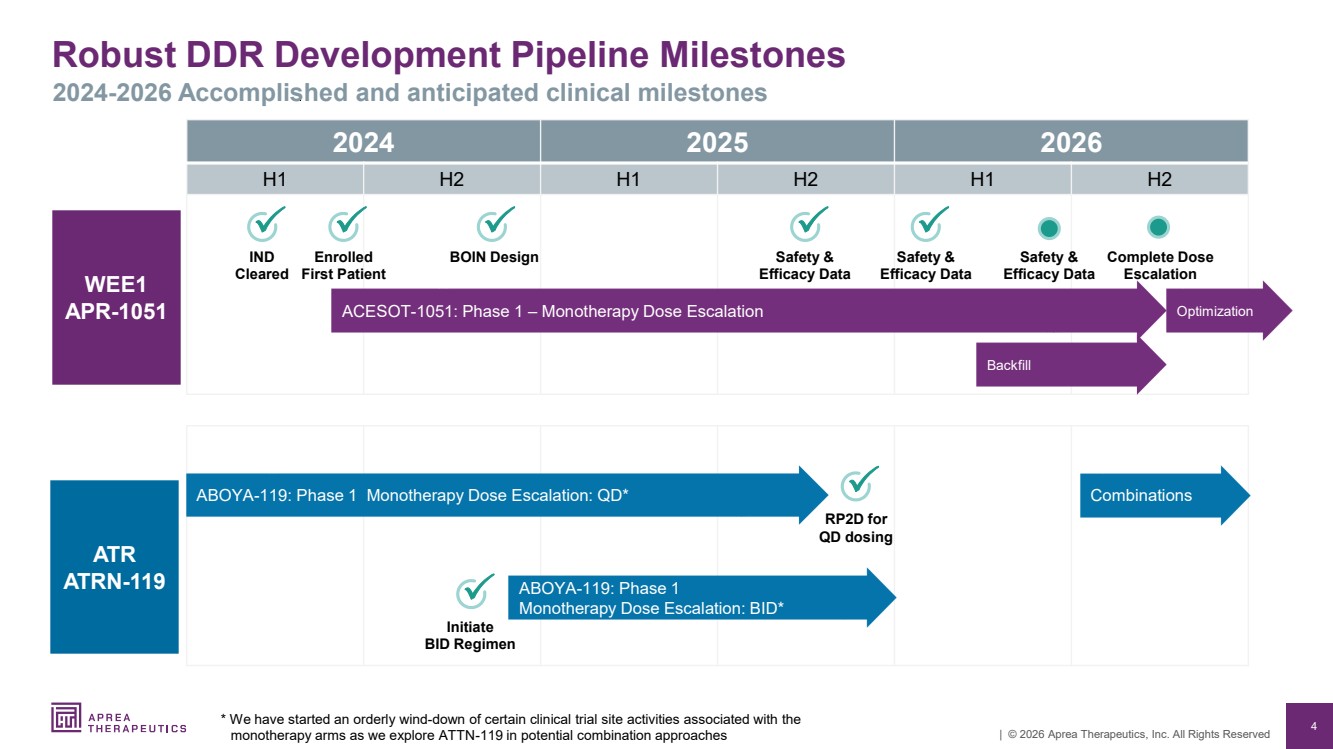
Task: Click the WEE1 APR-1051 purple box
Action: [116, 297]
